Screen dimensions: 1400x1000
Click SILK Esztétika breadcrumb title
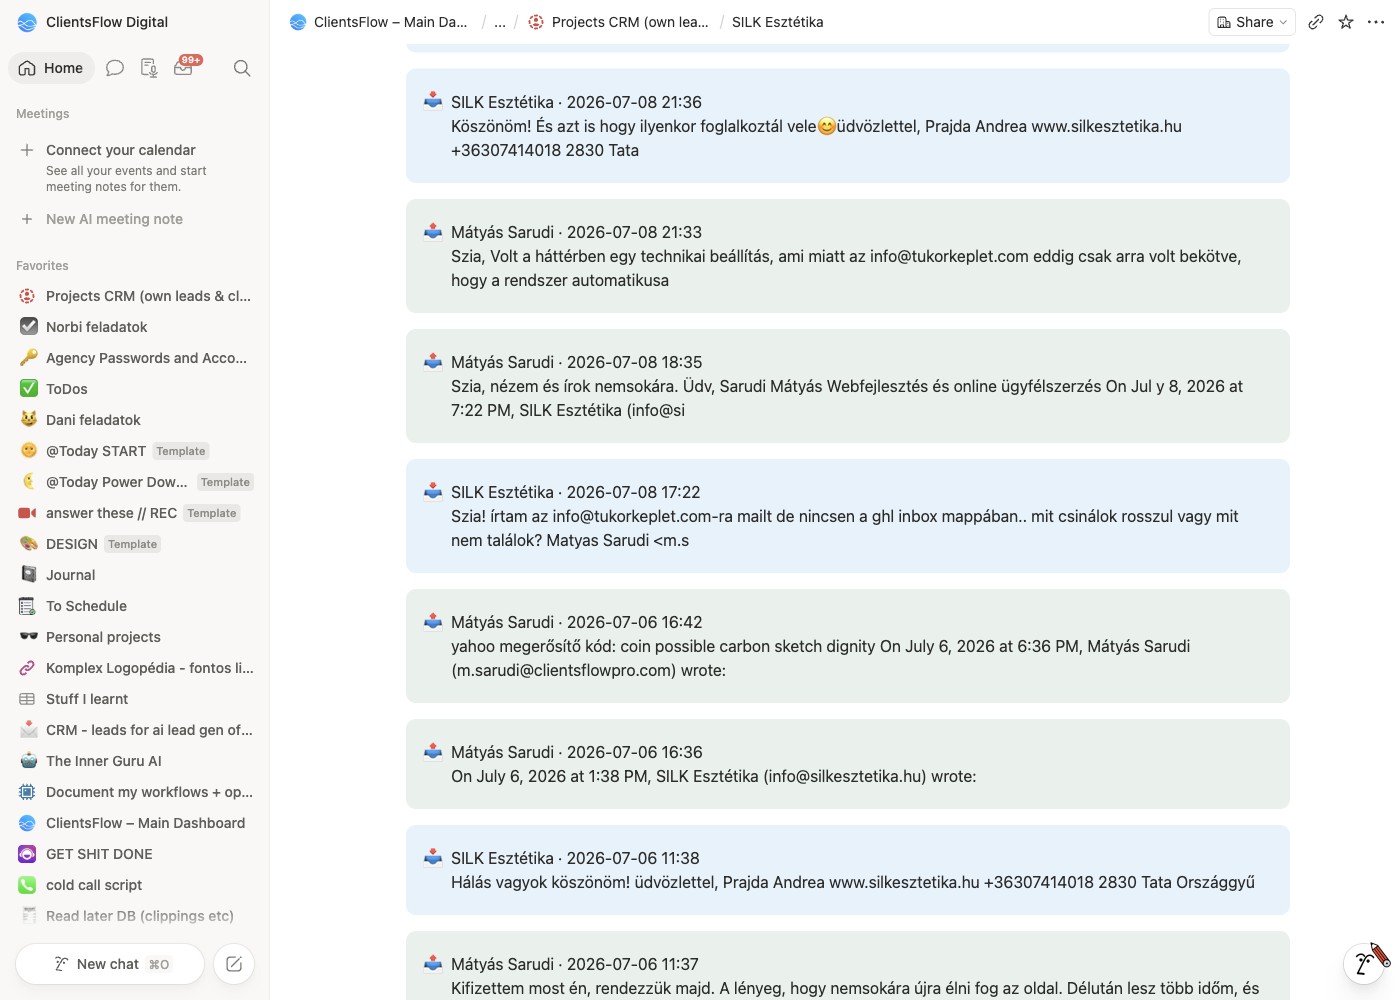click(778, 22)
